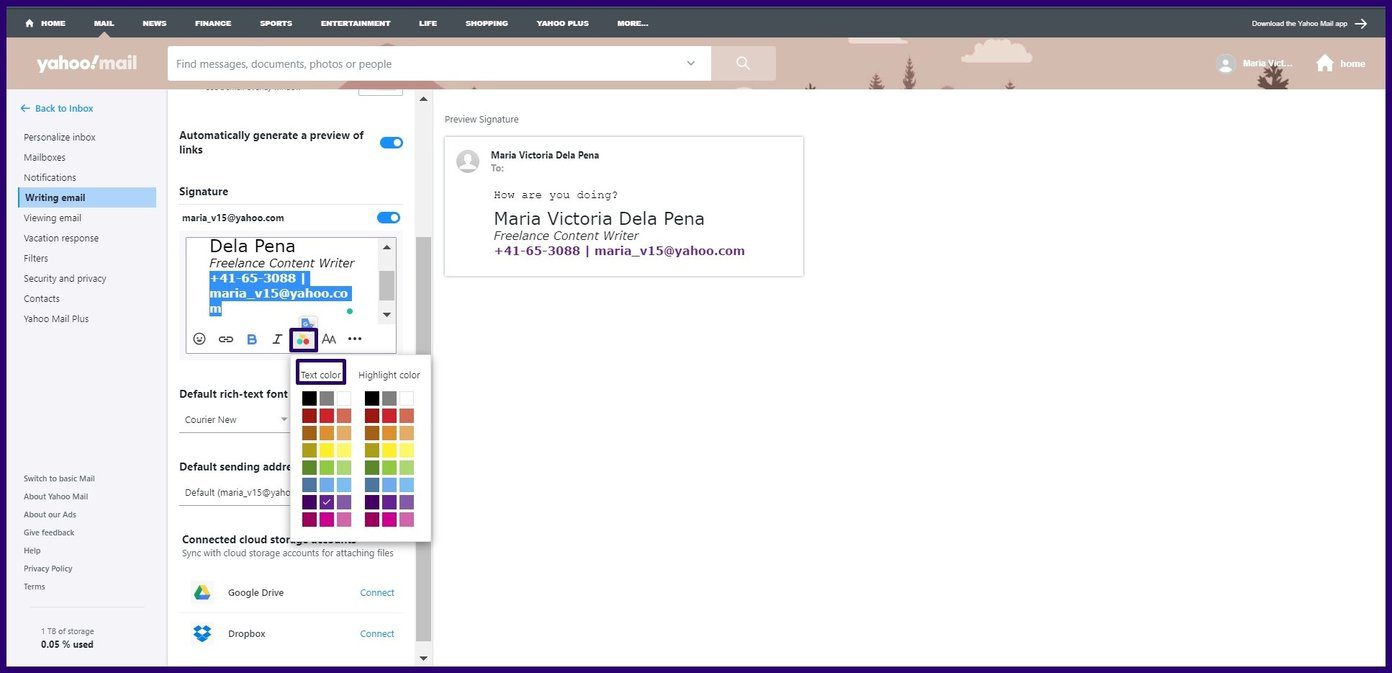Open SHOPPING in the top navigation
Screen dimensions: 1392x673
(x=486, y=23)
